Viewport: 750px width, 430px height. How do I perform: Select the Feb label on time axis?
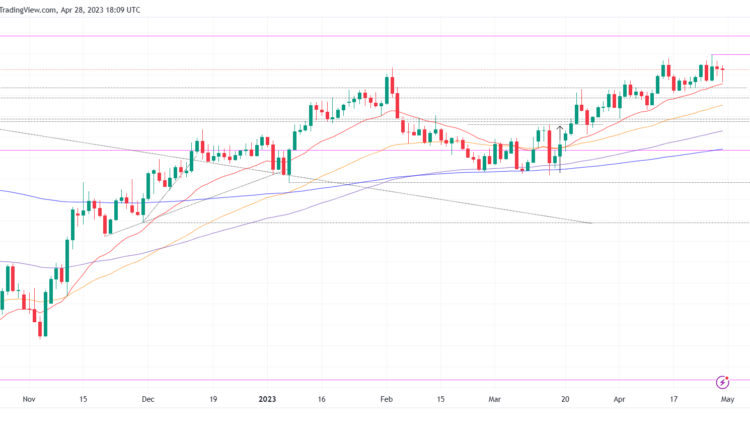387,399
